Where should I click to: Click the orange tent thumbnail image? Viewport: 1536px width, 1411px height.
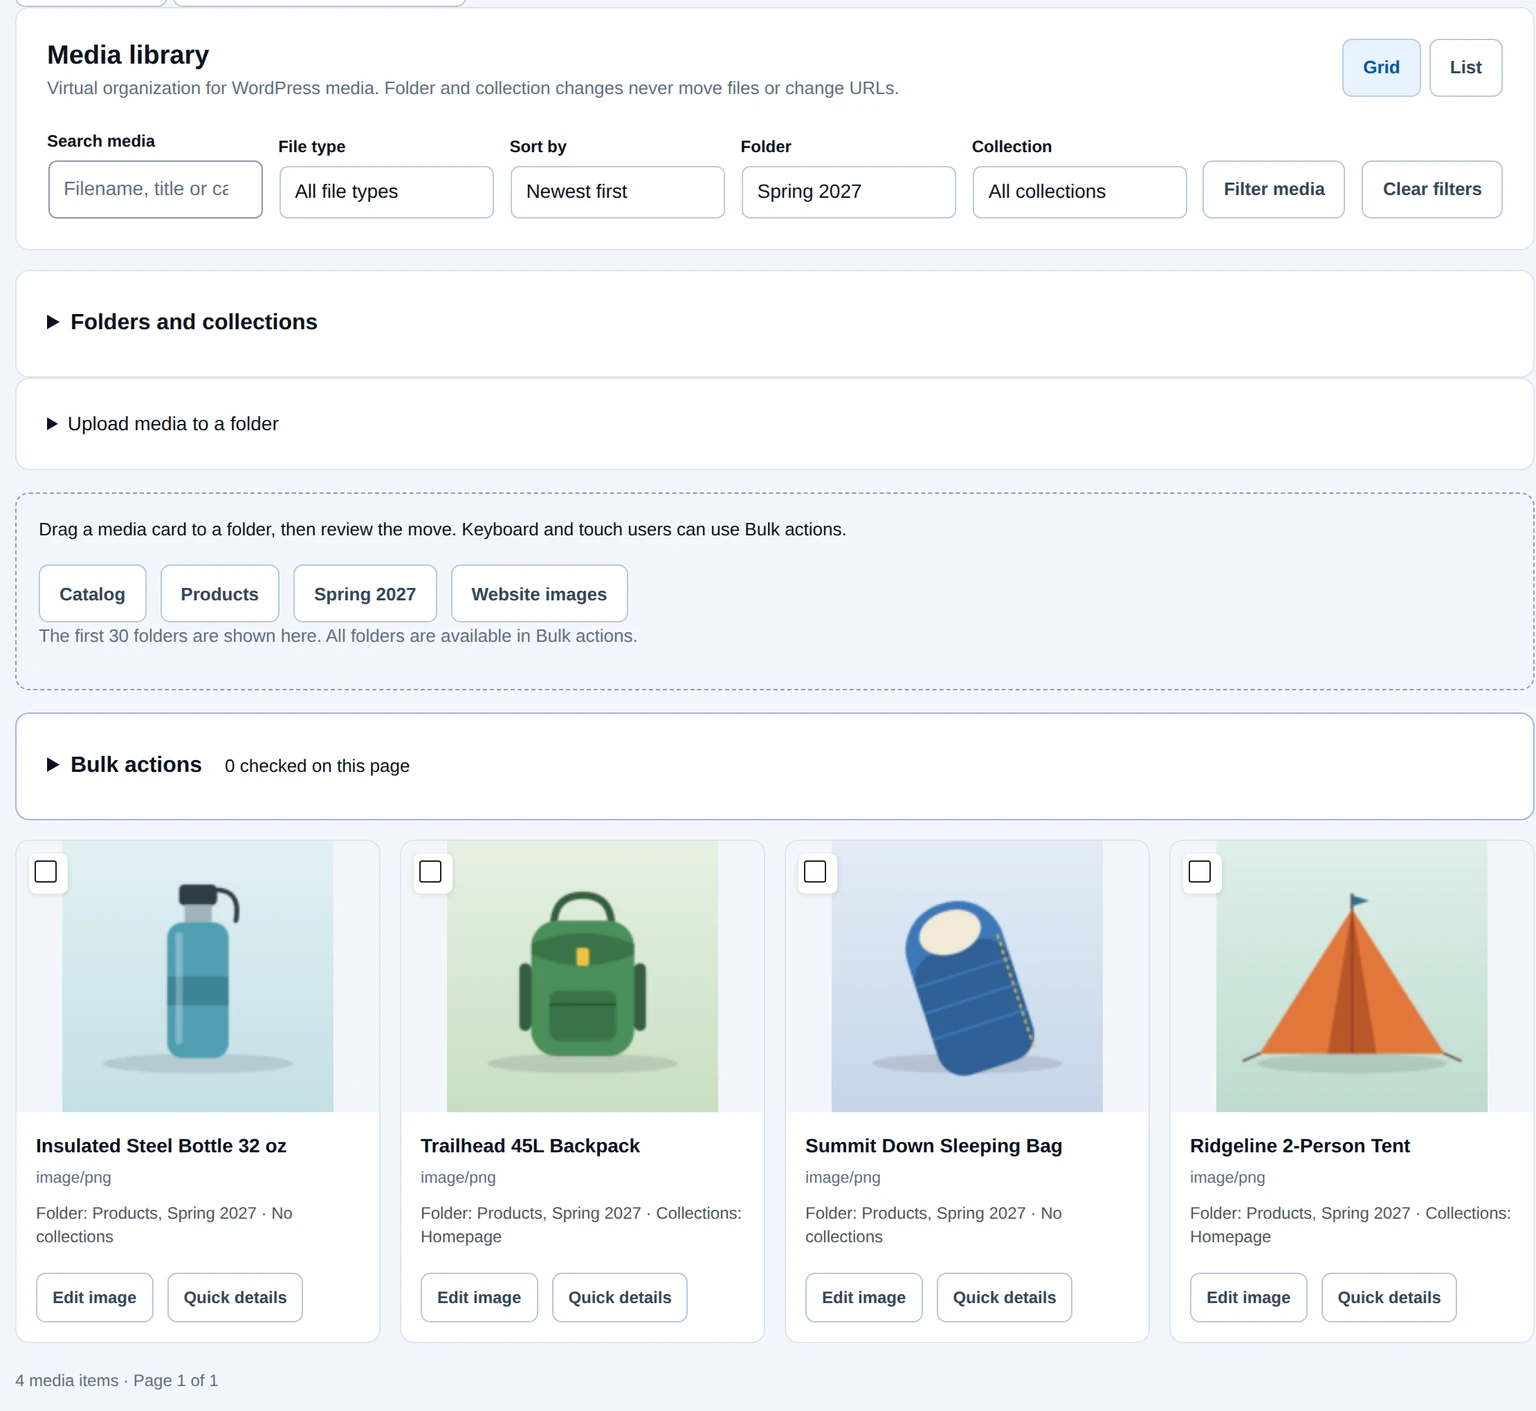(1352, 976)
